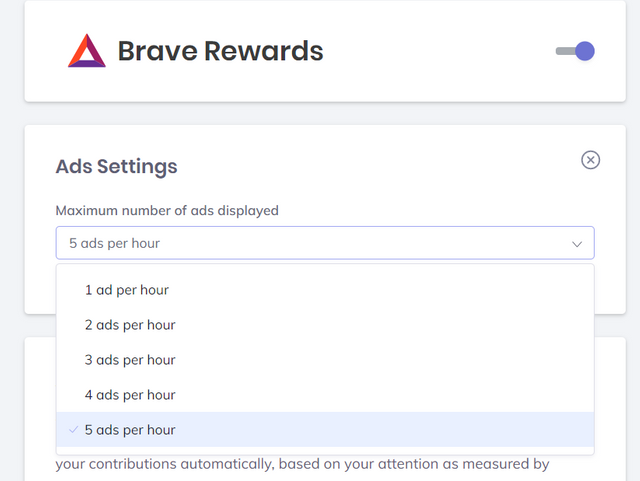Close the Ads Settings panel

pyautogui.click(x=590, y=160)
